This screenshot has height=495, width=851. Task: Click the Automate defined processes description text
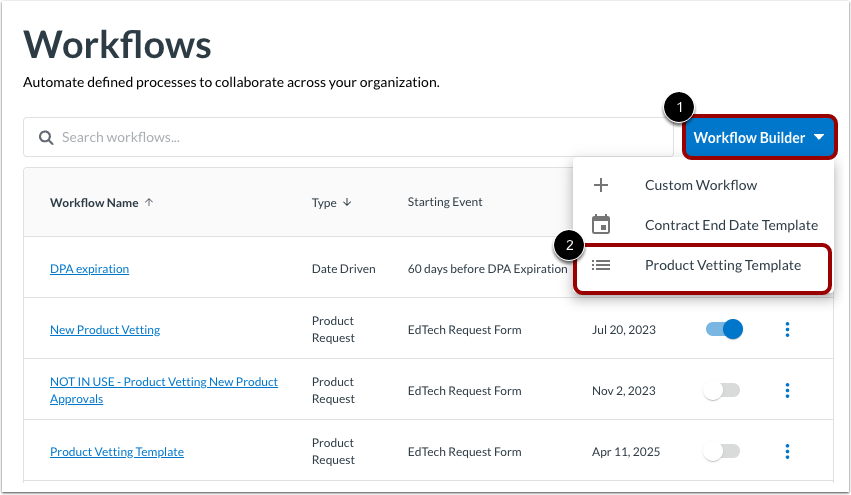pyautogui.click(x=231, y=82)
